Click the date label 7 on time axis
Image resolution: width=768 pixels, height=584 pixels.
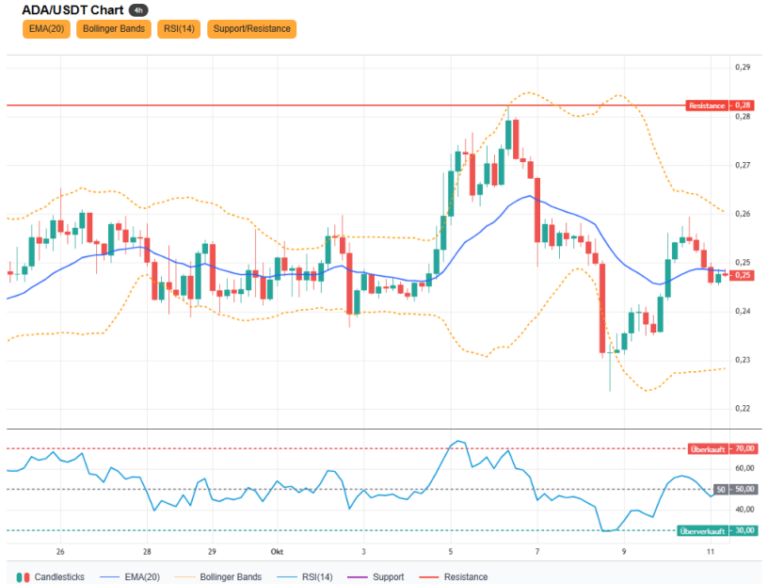click(537, 552)
